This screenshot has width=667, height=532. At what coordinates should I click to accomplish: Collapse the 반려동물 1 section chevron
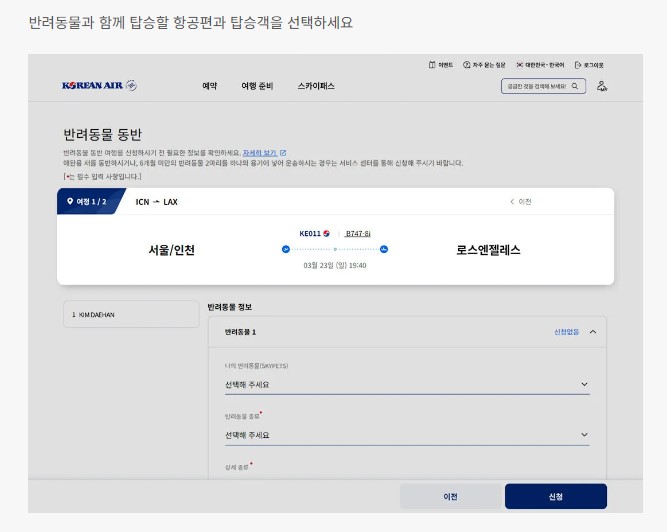593,332
